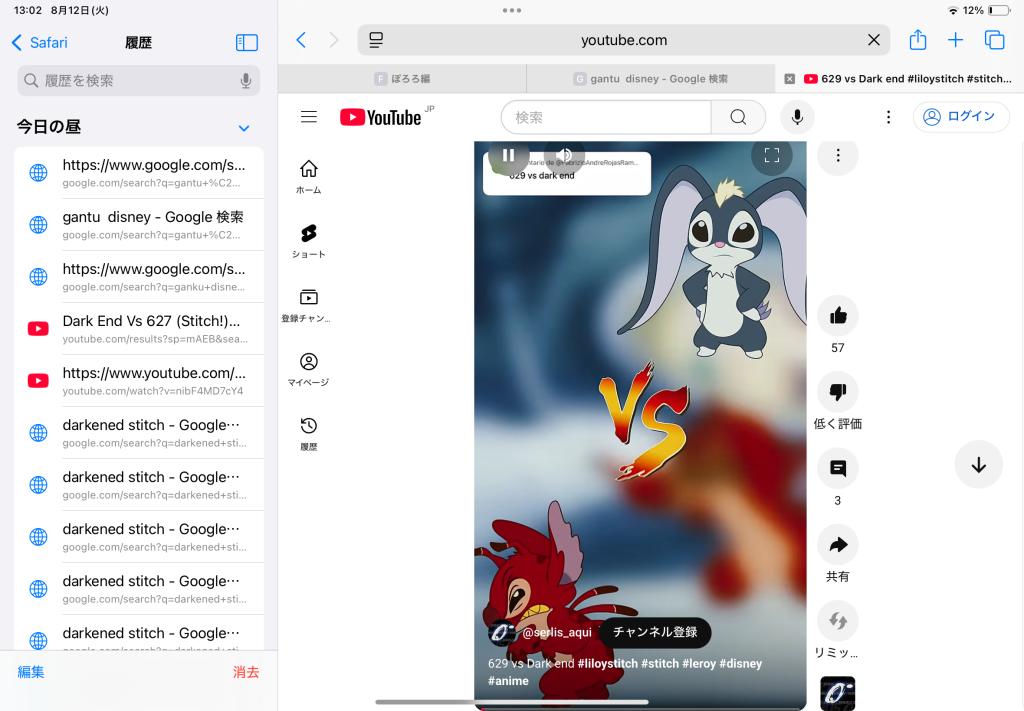Screen dimensions: 1024x711
Task: Start YouTube voice search microphone
Action: coord(797,117)
